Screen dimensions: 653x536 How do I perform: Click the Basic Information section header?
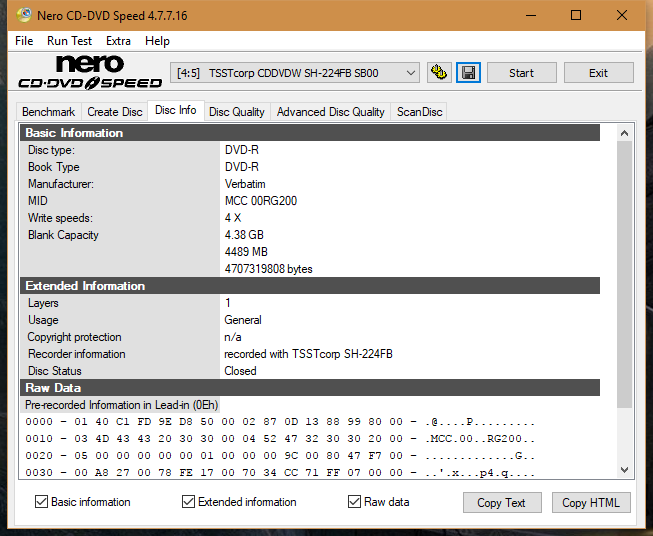310,133
